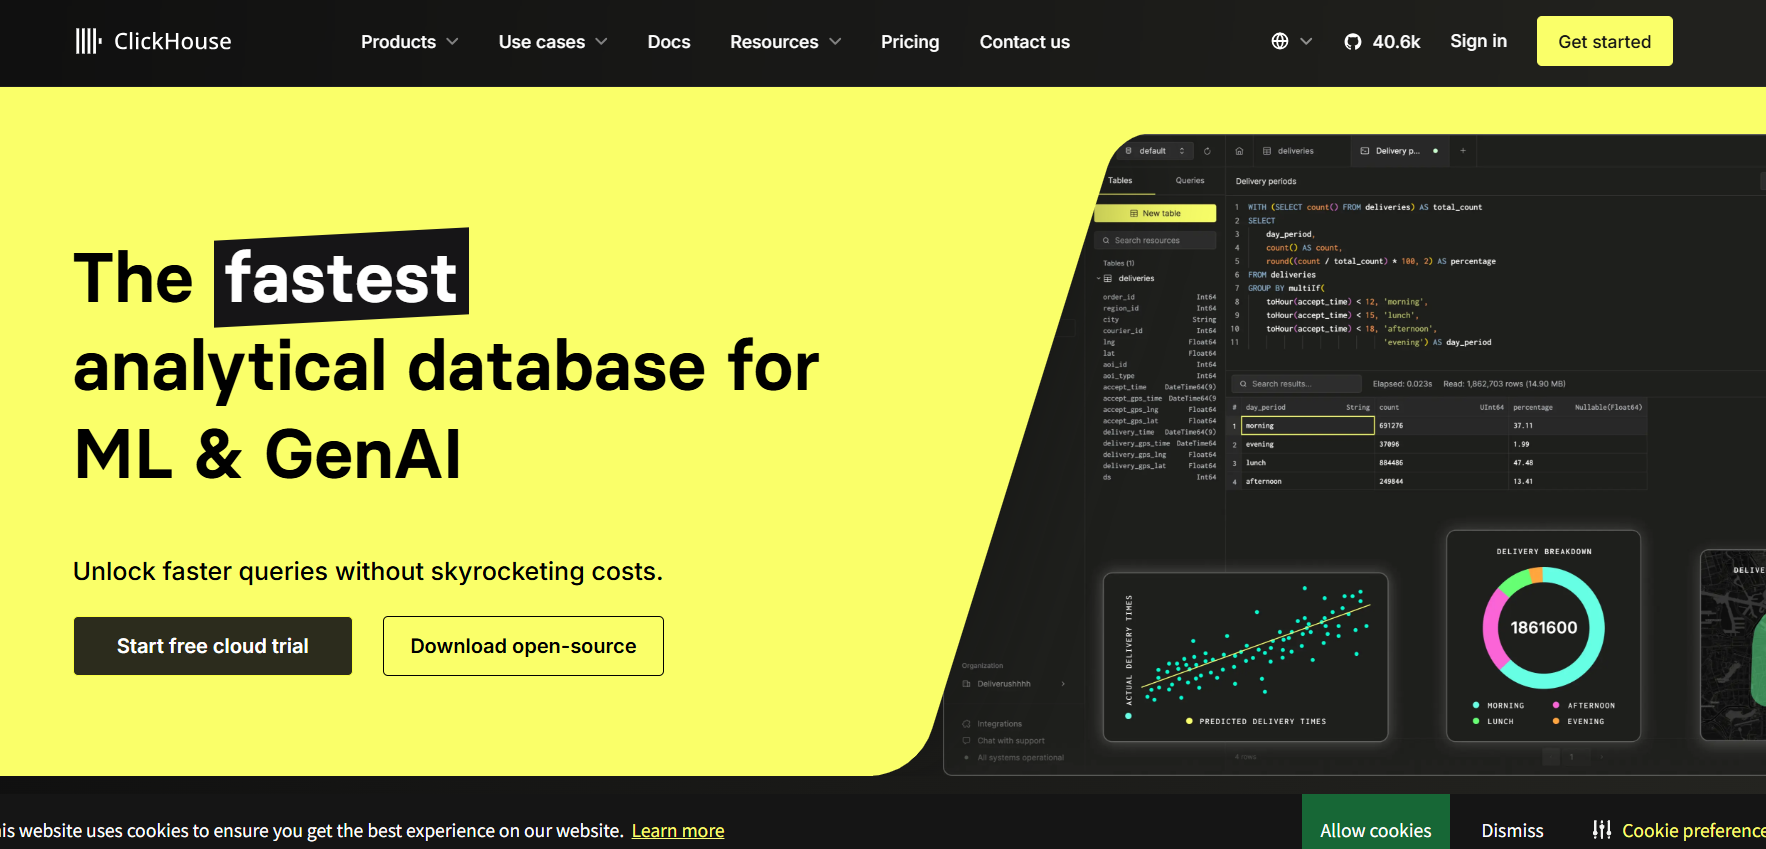Click Chat with support
This screenshot has width=1766, height=849.
point(1003,741)
